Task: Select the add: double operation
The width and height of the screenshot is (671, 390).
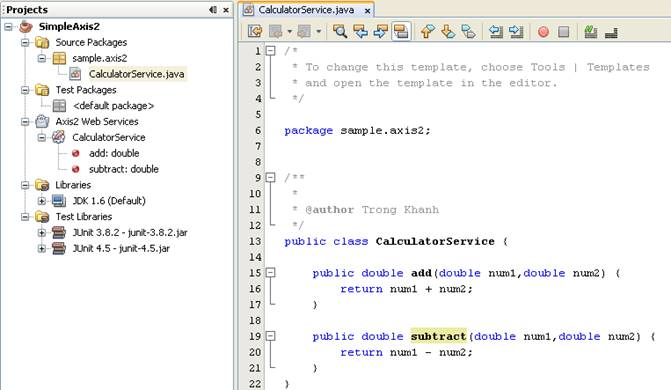Action: pos(114,153)
